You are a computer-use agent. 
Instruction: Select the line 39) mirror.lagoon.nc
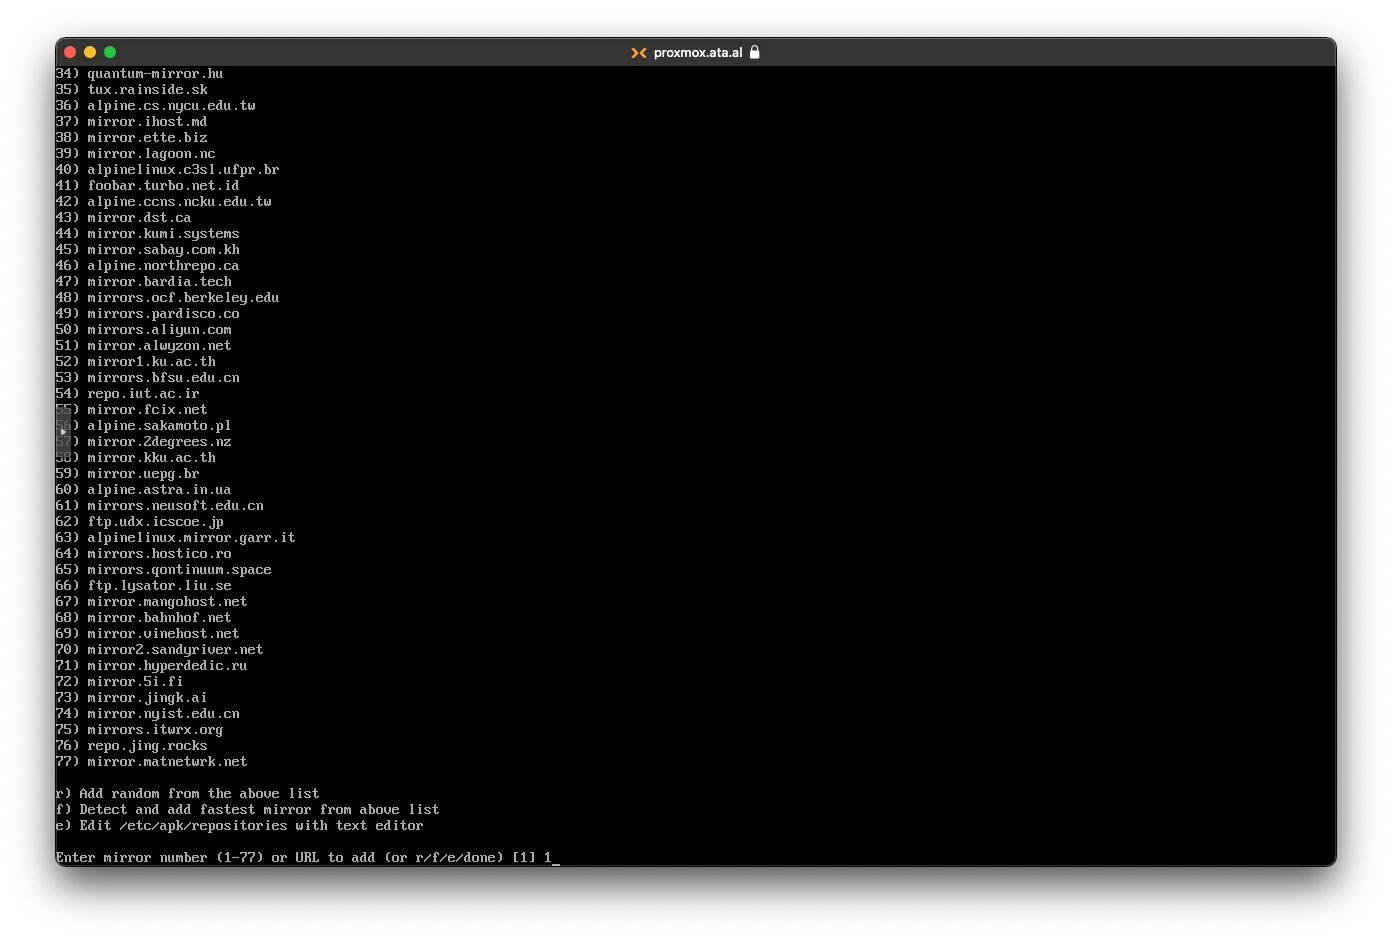pos(136,154)
